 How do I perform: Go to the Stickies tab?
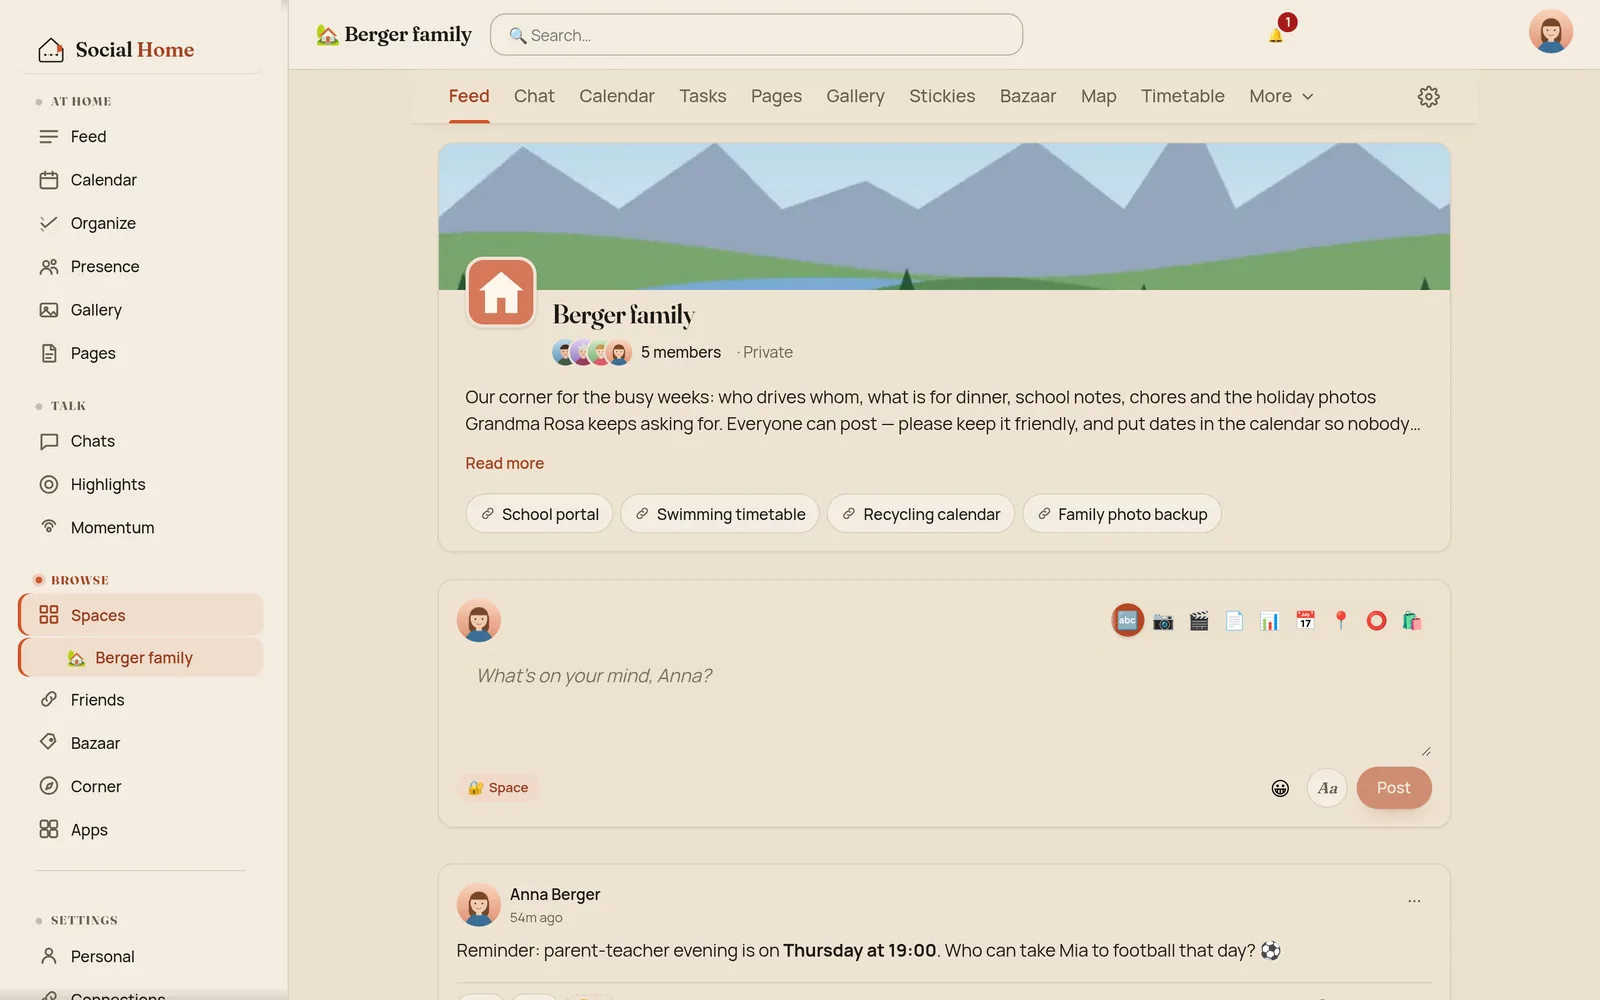tap(942, 96)
